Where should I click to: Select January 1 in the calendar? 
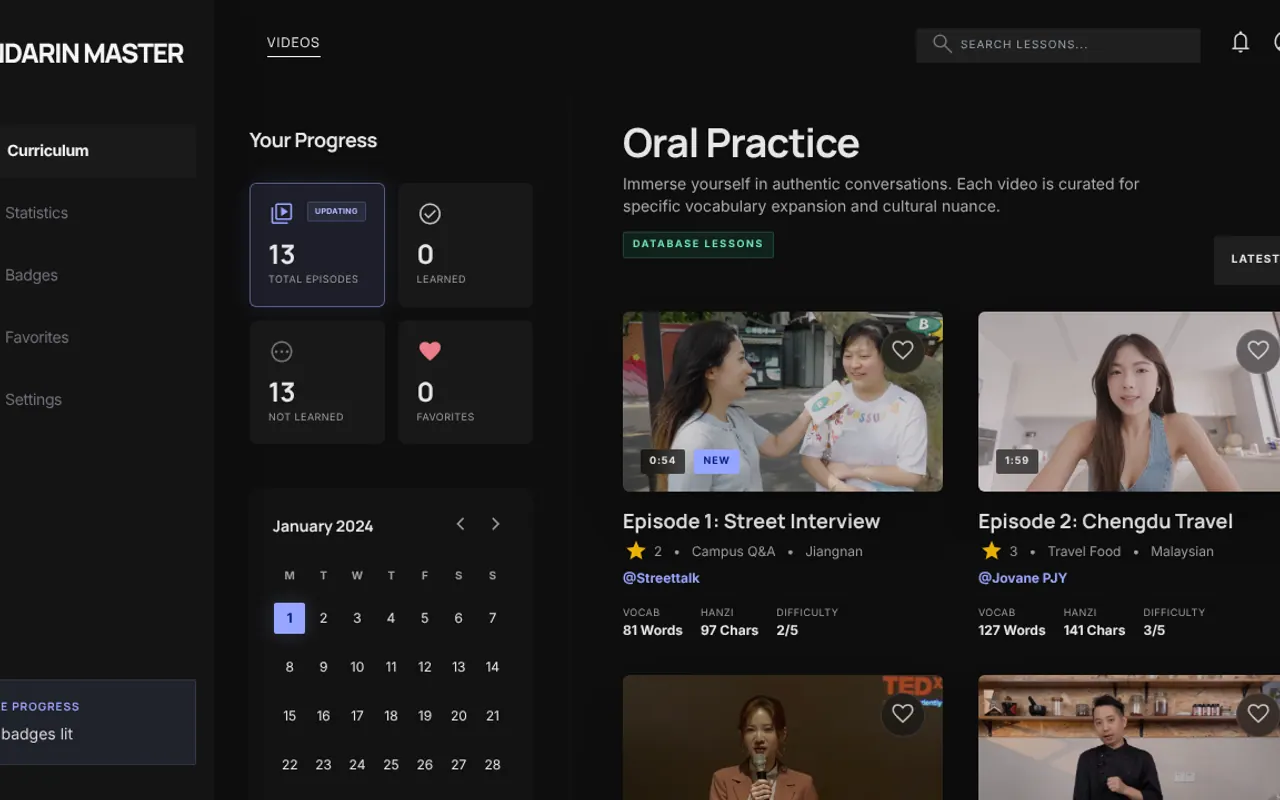tap(289, 618)
